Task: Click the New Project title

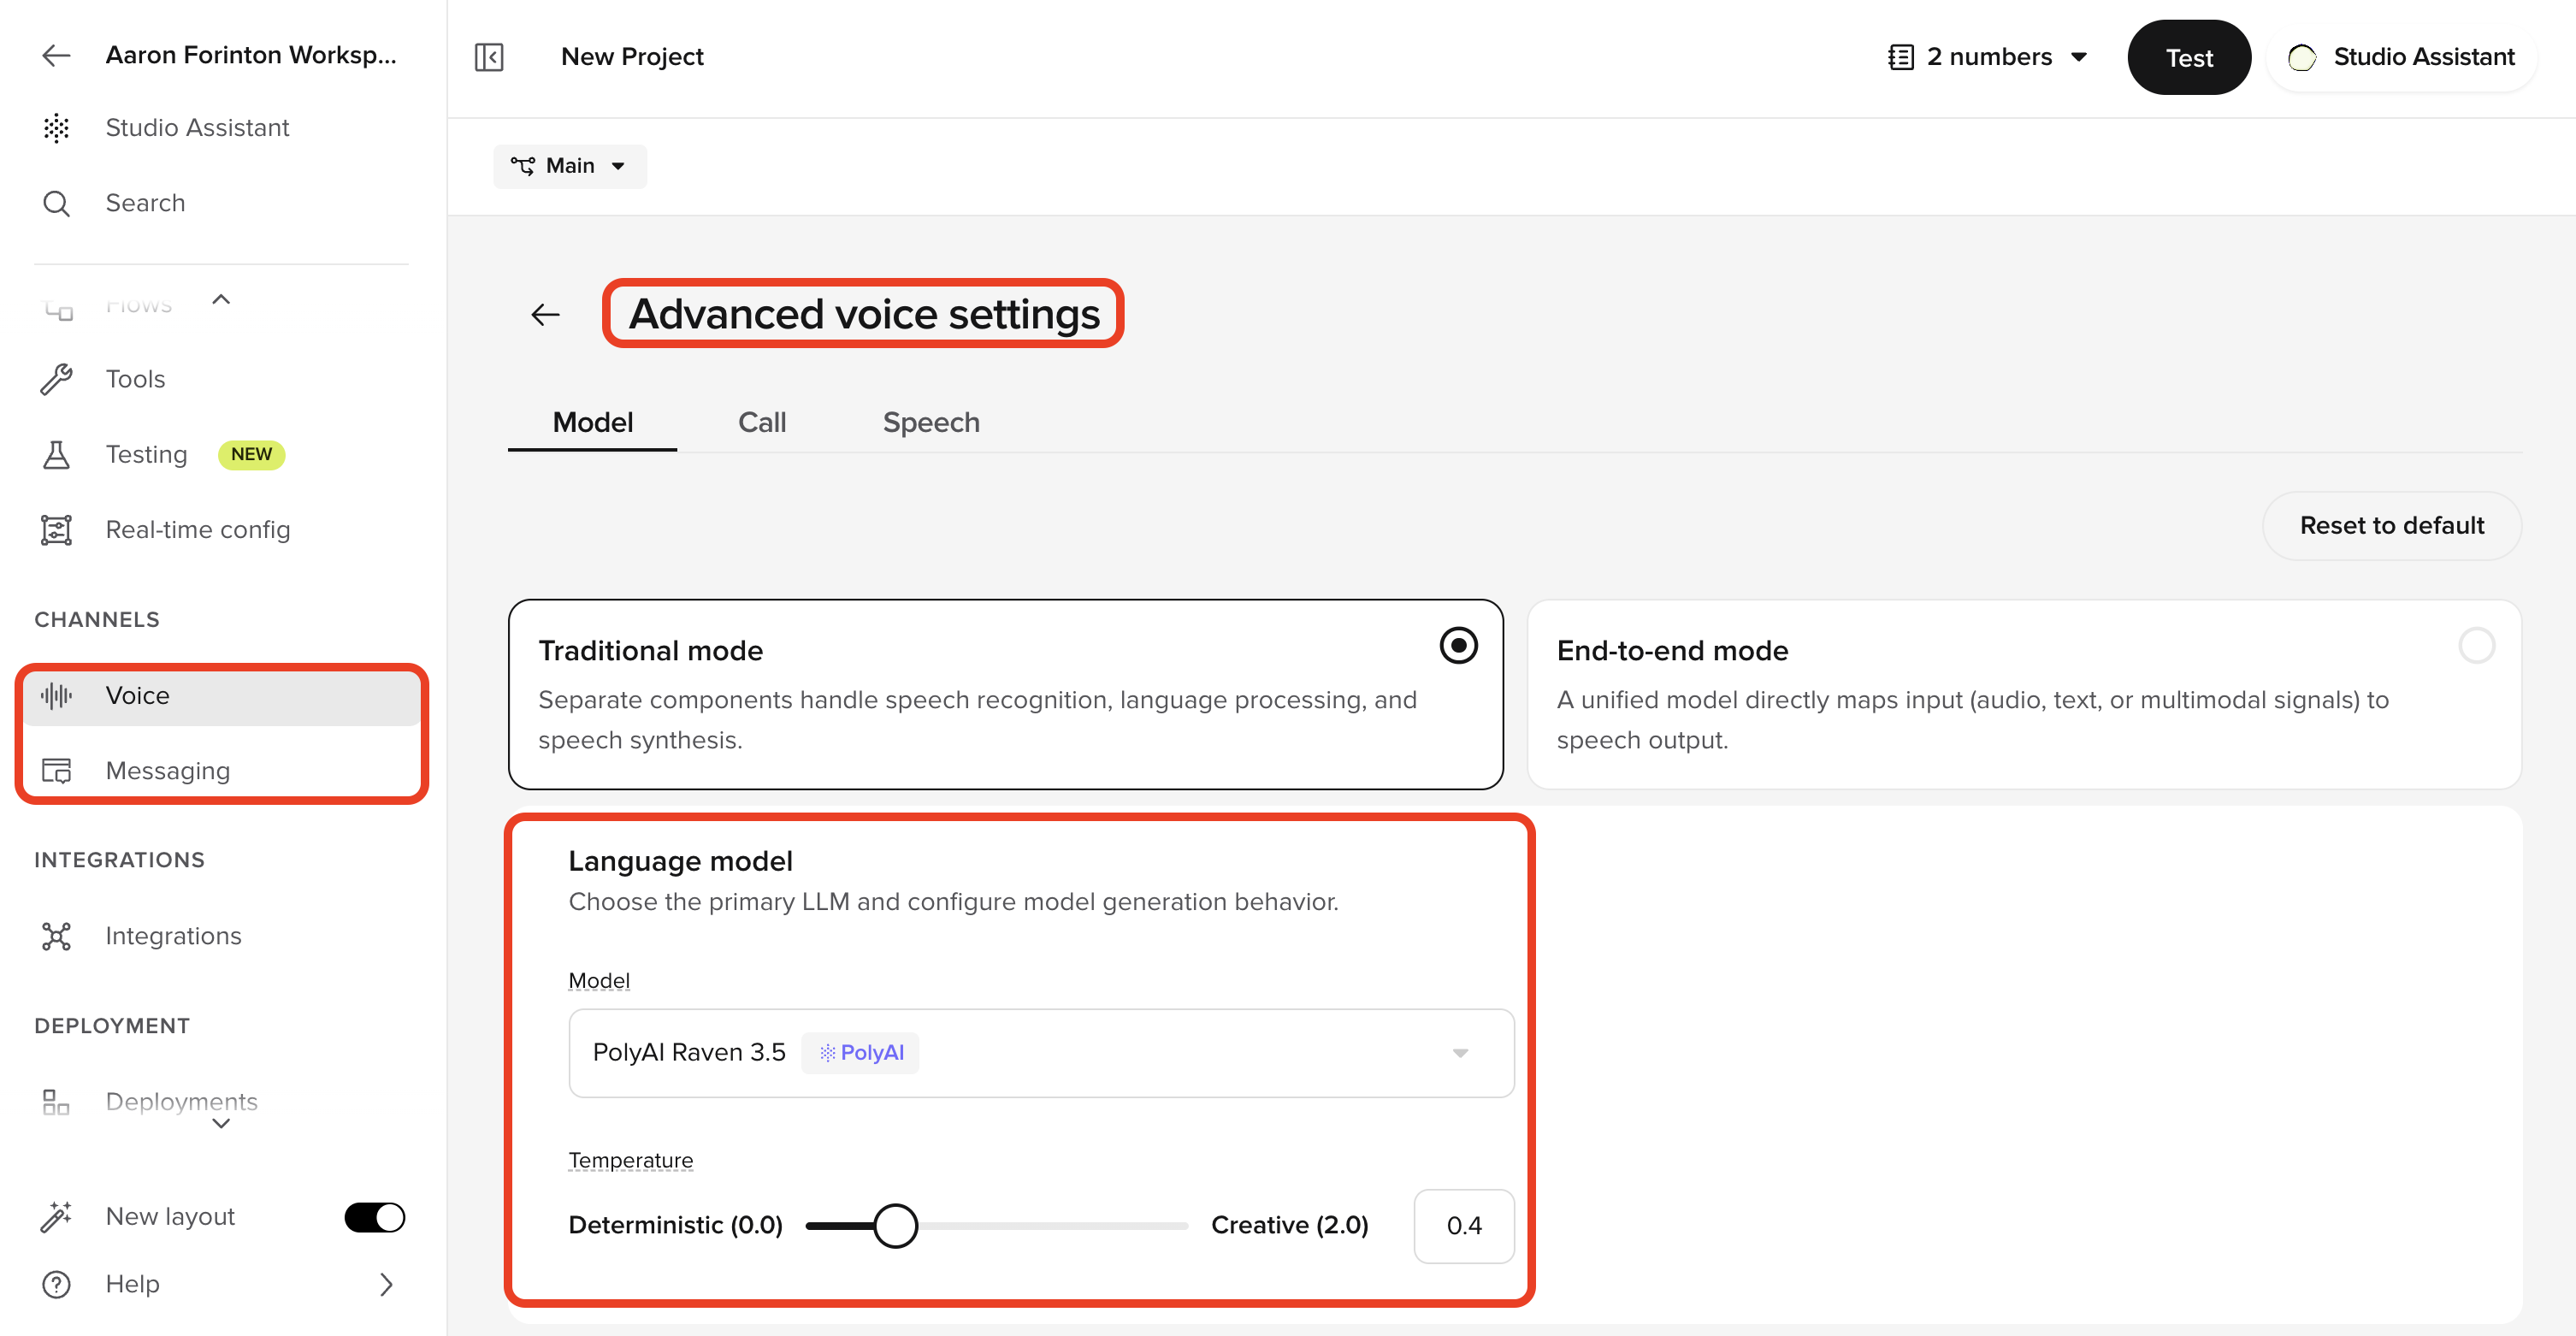Action: click(632, 57)
